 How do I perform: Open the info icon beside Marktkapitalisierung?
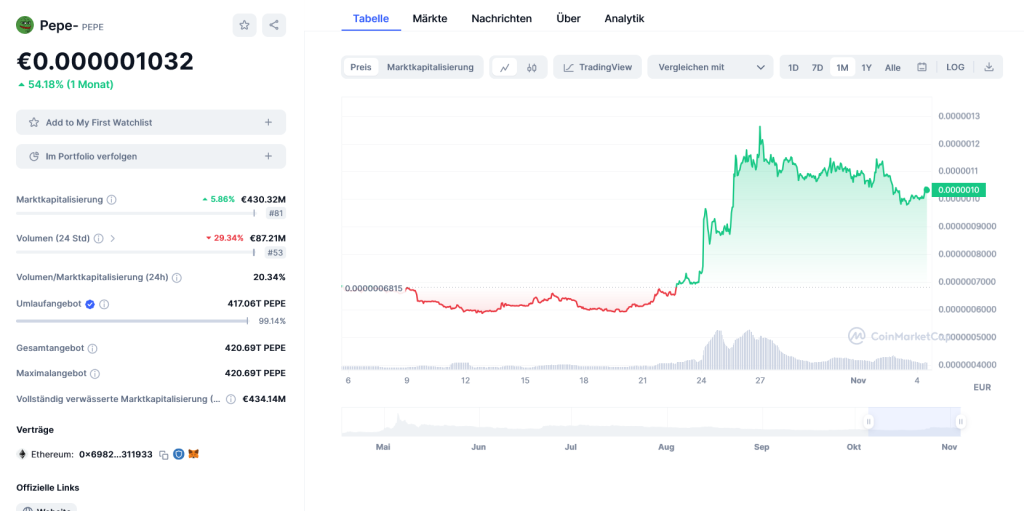(112, 199)
